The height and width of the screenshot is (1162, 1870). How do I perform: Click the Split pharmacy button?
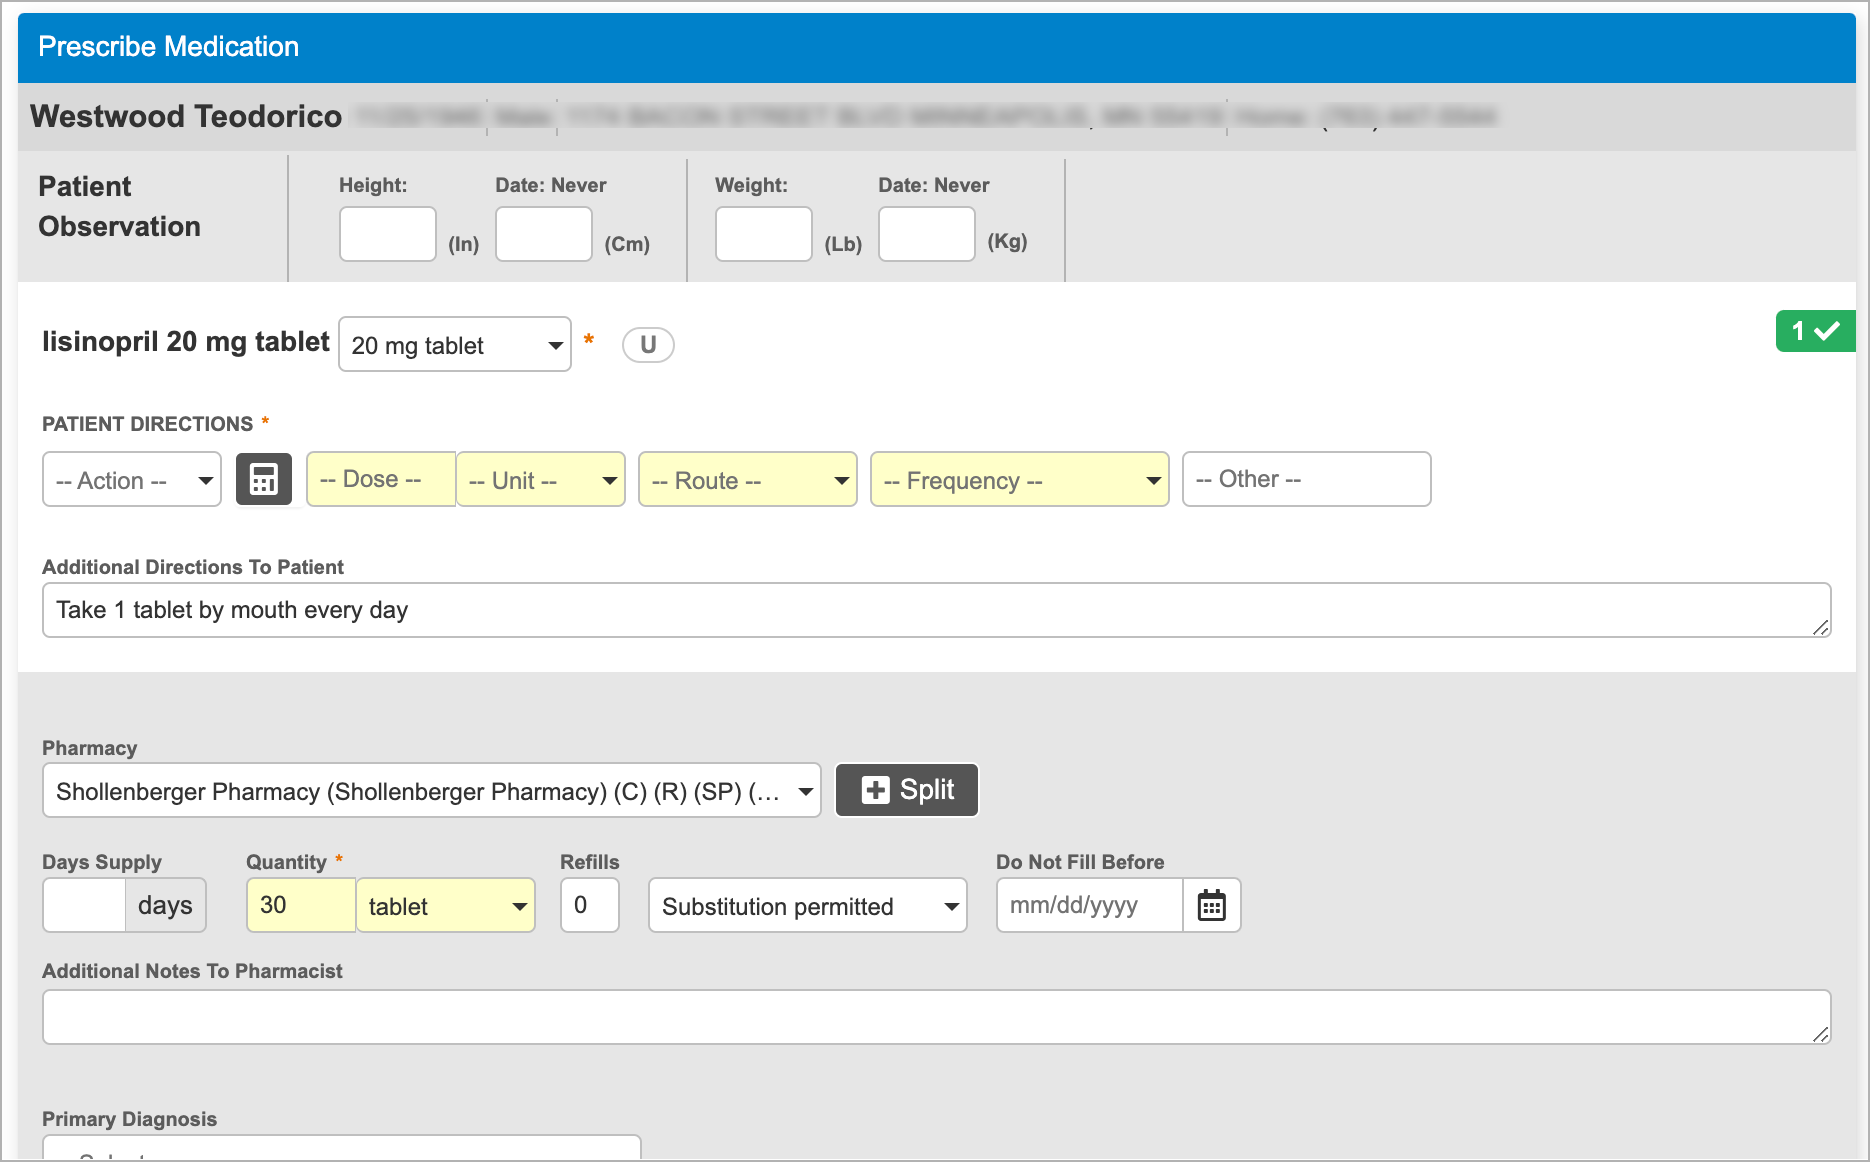(x=907, y=790)
